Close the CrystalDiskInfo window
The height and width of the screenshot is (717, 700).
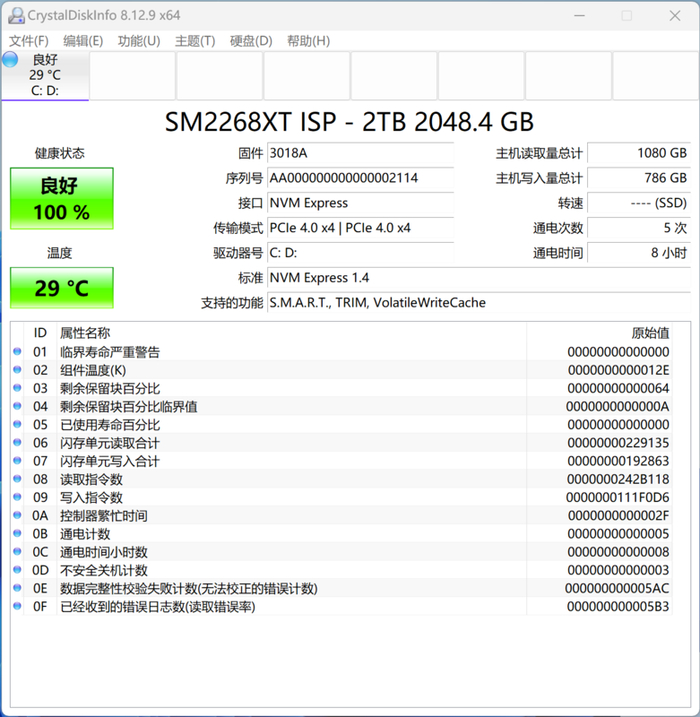[x=675, y=16]
